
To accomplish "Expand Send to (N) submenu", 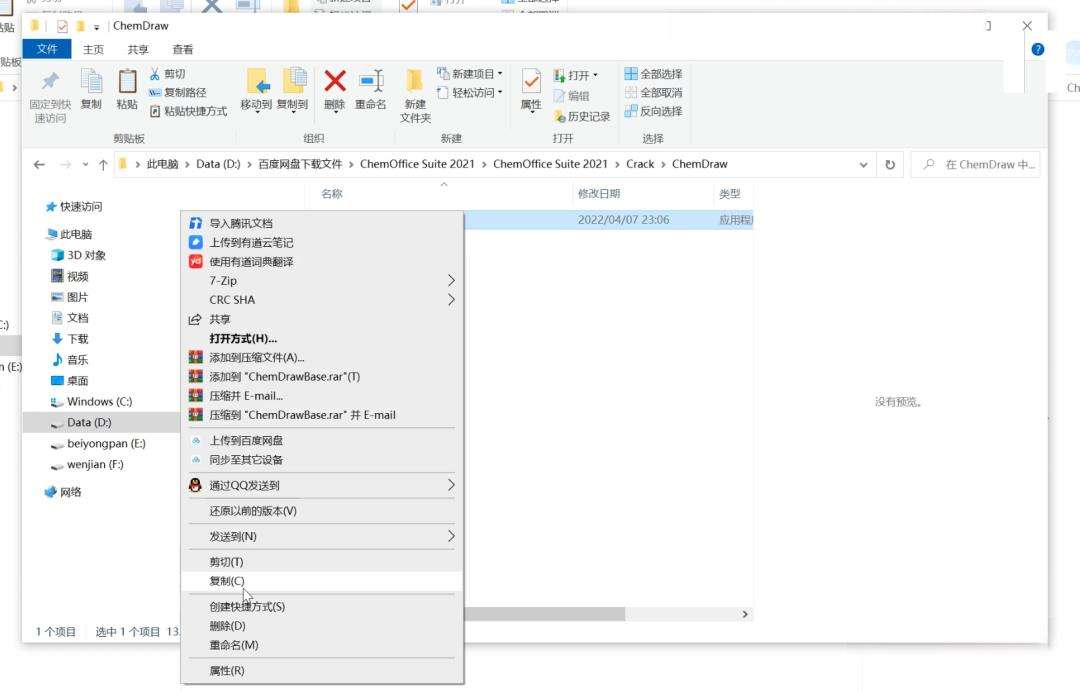I will pos(321,536).
